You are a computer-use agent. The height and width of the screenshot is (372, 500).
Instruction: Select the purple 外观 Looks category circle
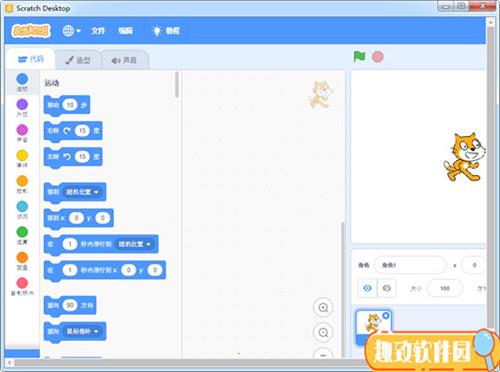coord(22,104)
